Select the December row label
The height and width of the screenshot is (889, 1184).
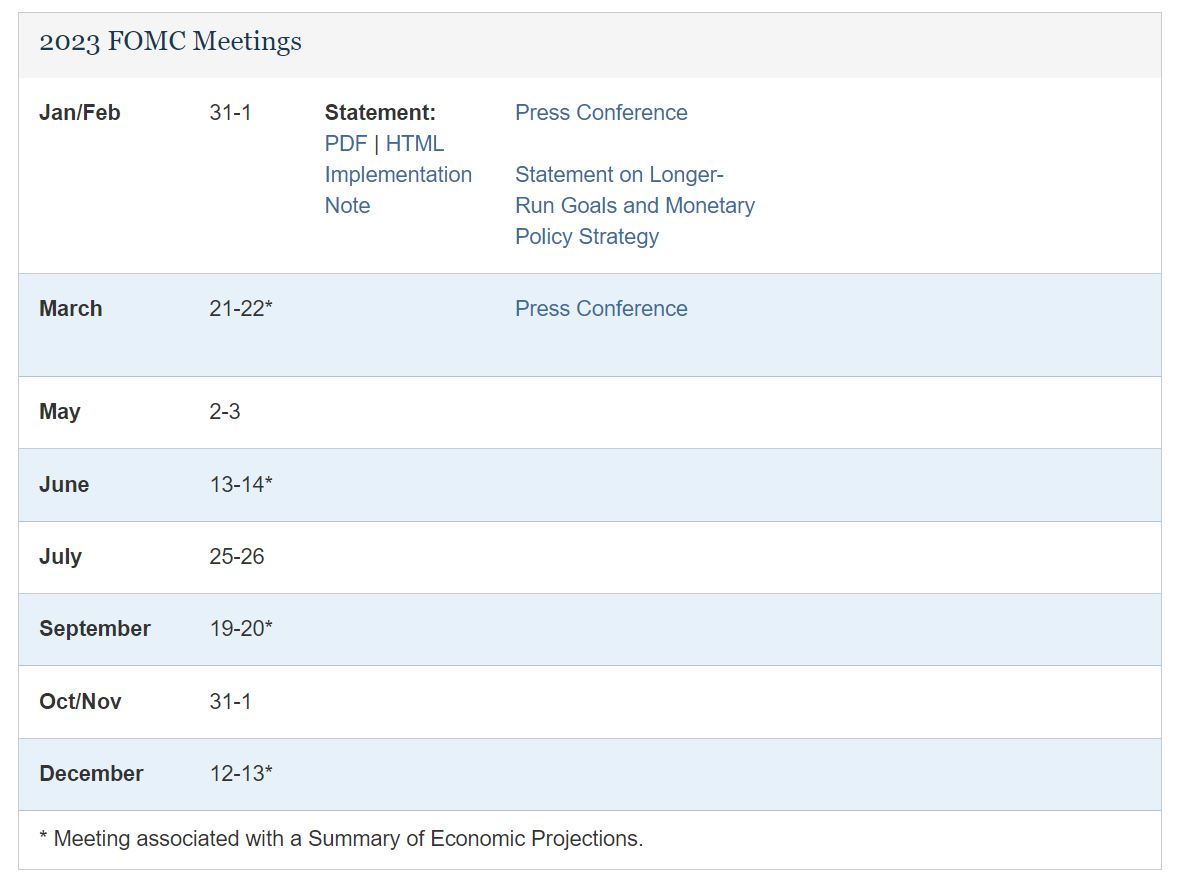91,774
